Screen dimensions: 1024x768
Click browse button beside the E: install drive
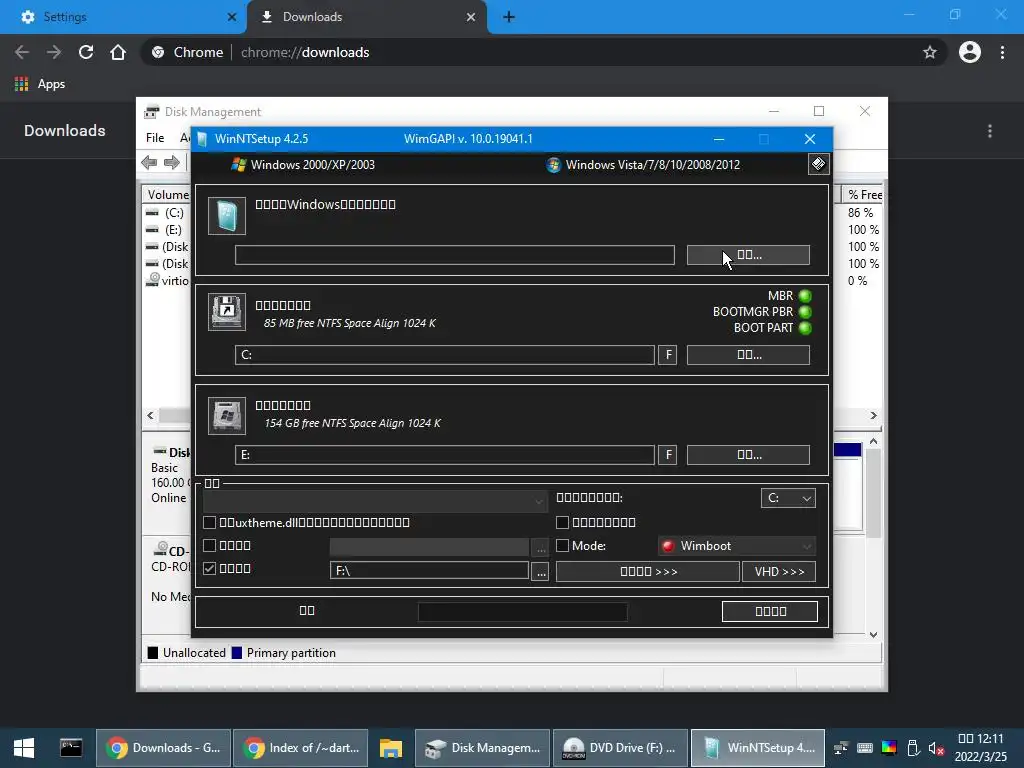click(748, 455)
